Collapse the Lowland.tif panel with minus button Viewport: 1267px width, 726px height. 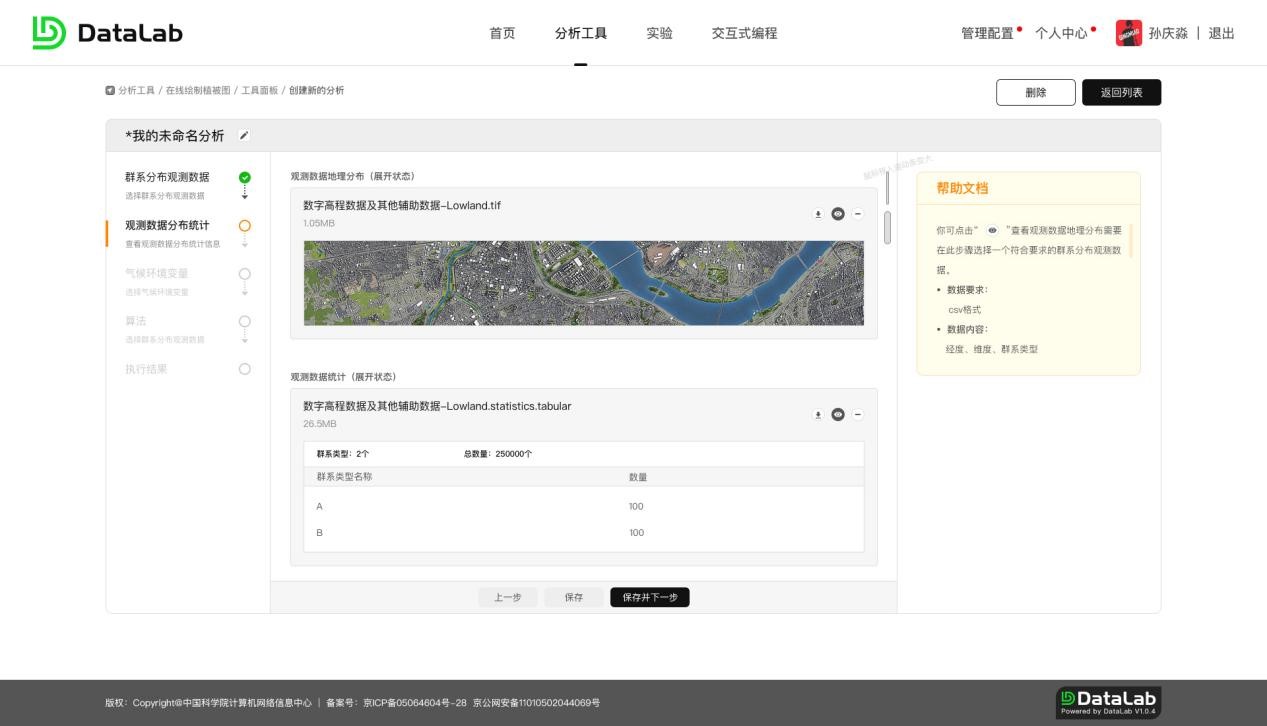tap(858, 214)
